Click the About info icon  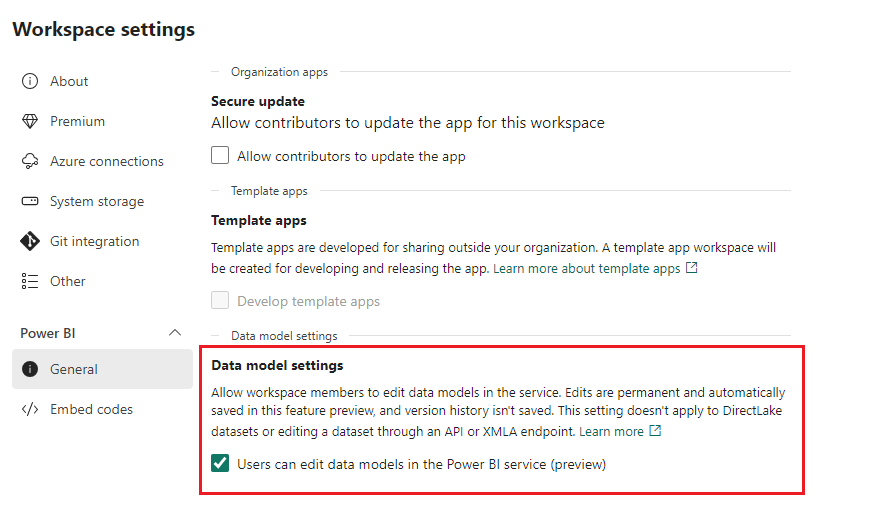click(30, 81)
